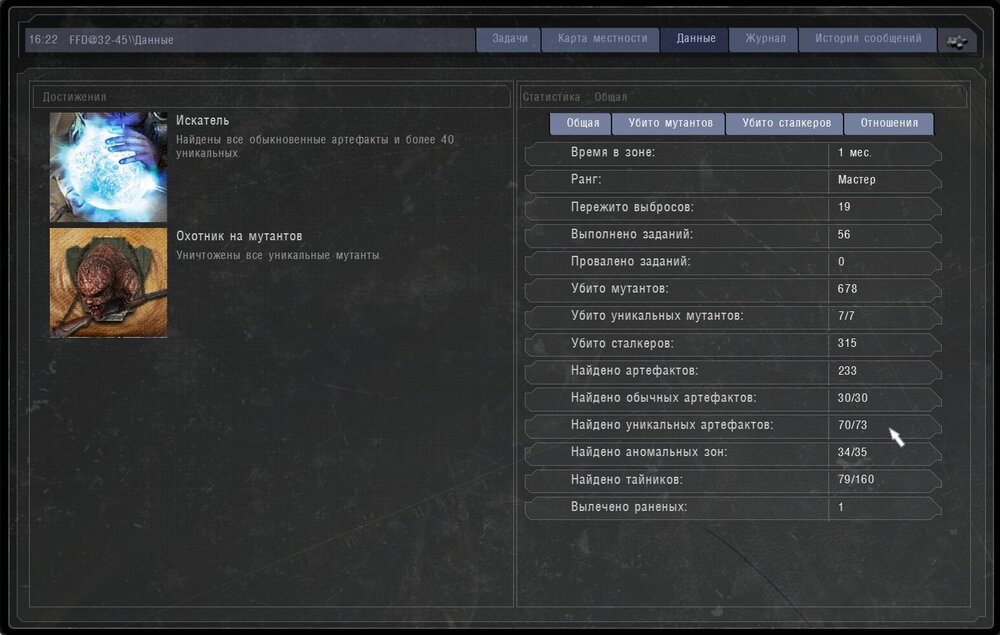Click the value '315'
Image resolution: width=1000 pixels, height=635 pixels.
(x=847, y=343)
